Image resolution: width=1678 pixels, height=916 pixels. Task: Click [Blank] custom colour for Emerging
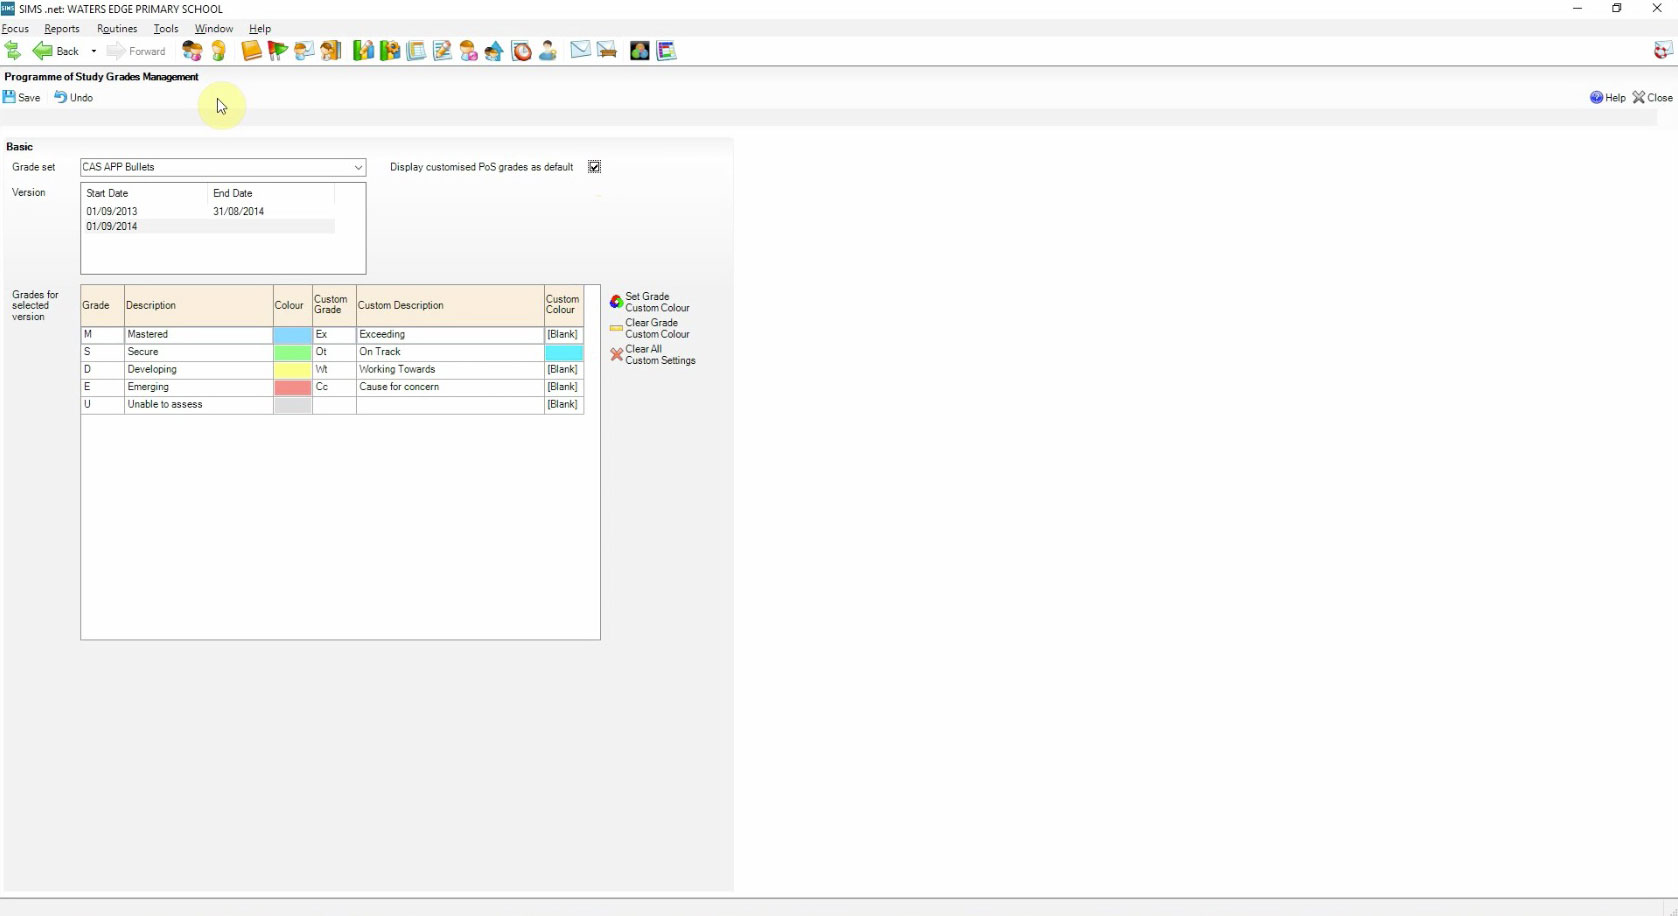click(x=564, y=387)
